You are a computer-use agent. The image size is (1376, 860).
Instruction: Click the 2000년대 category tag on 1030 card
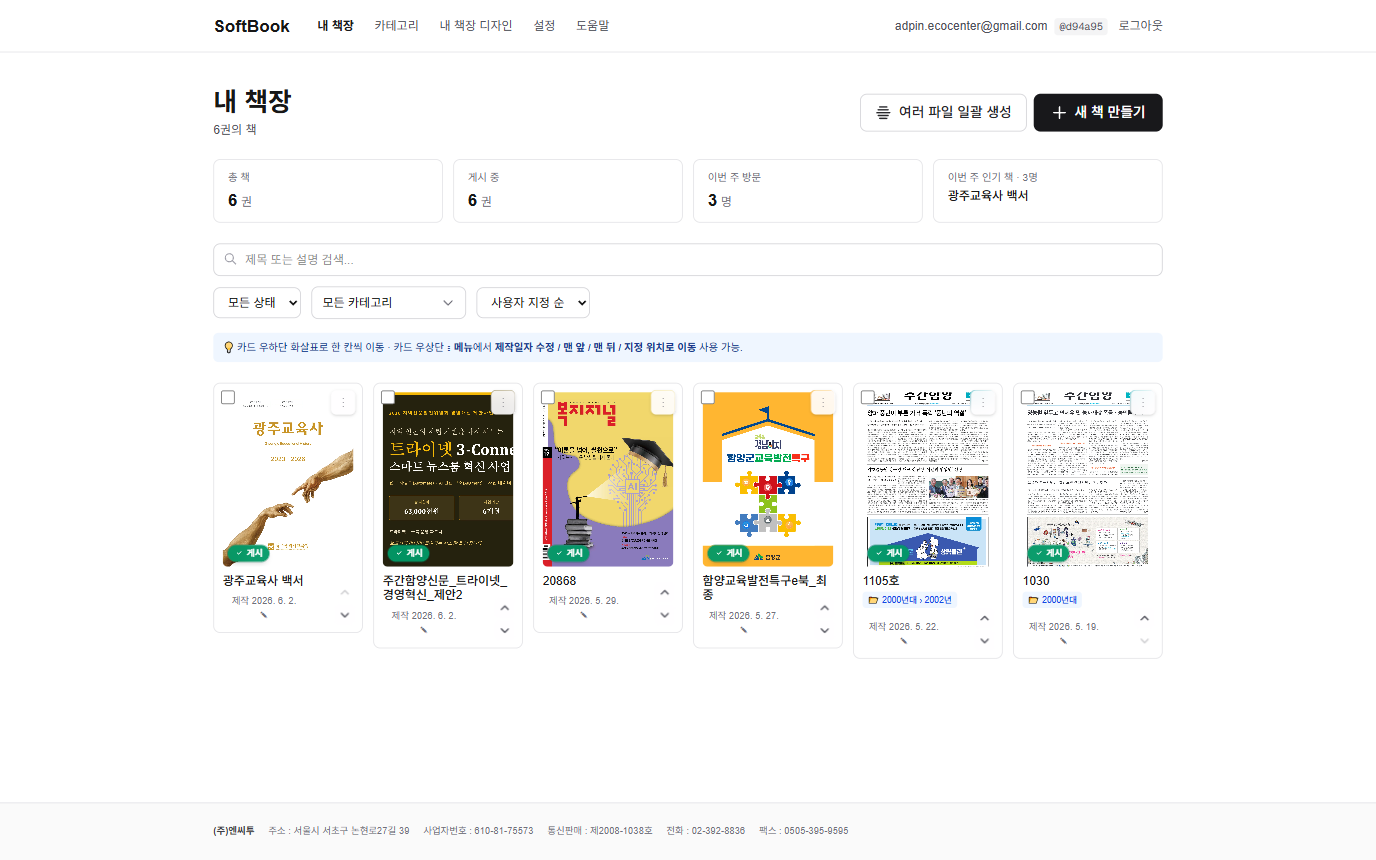pyautogui.click(x=1052, y=600)
